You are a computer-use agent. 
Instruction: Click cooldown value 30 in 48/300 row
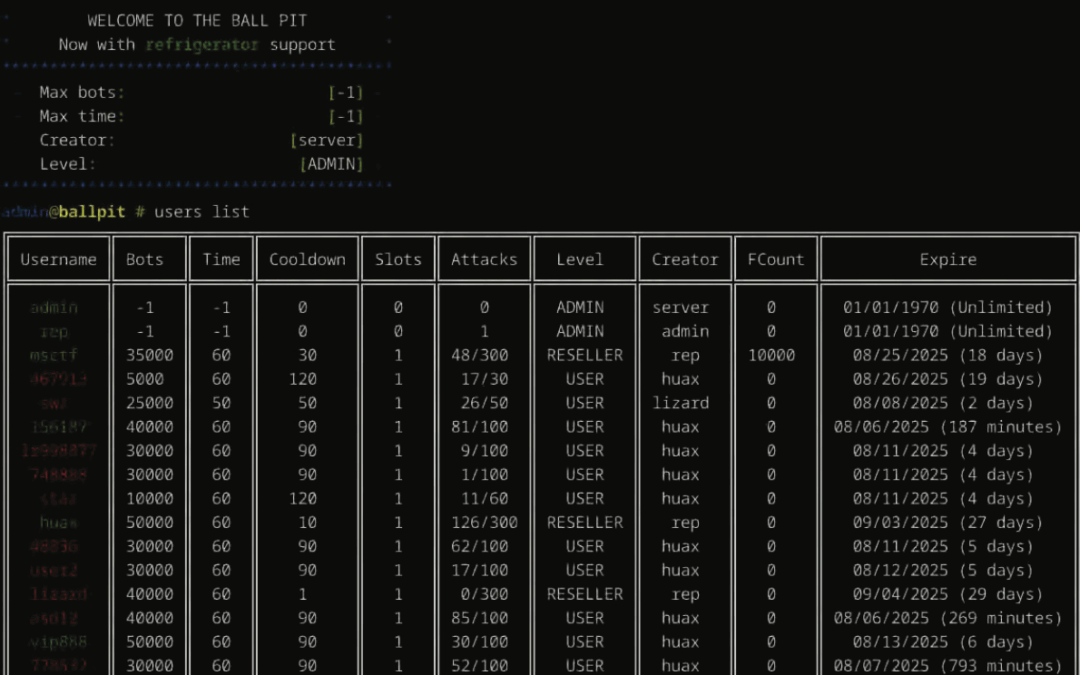pyautogui.click(x=307, y=355)
